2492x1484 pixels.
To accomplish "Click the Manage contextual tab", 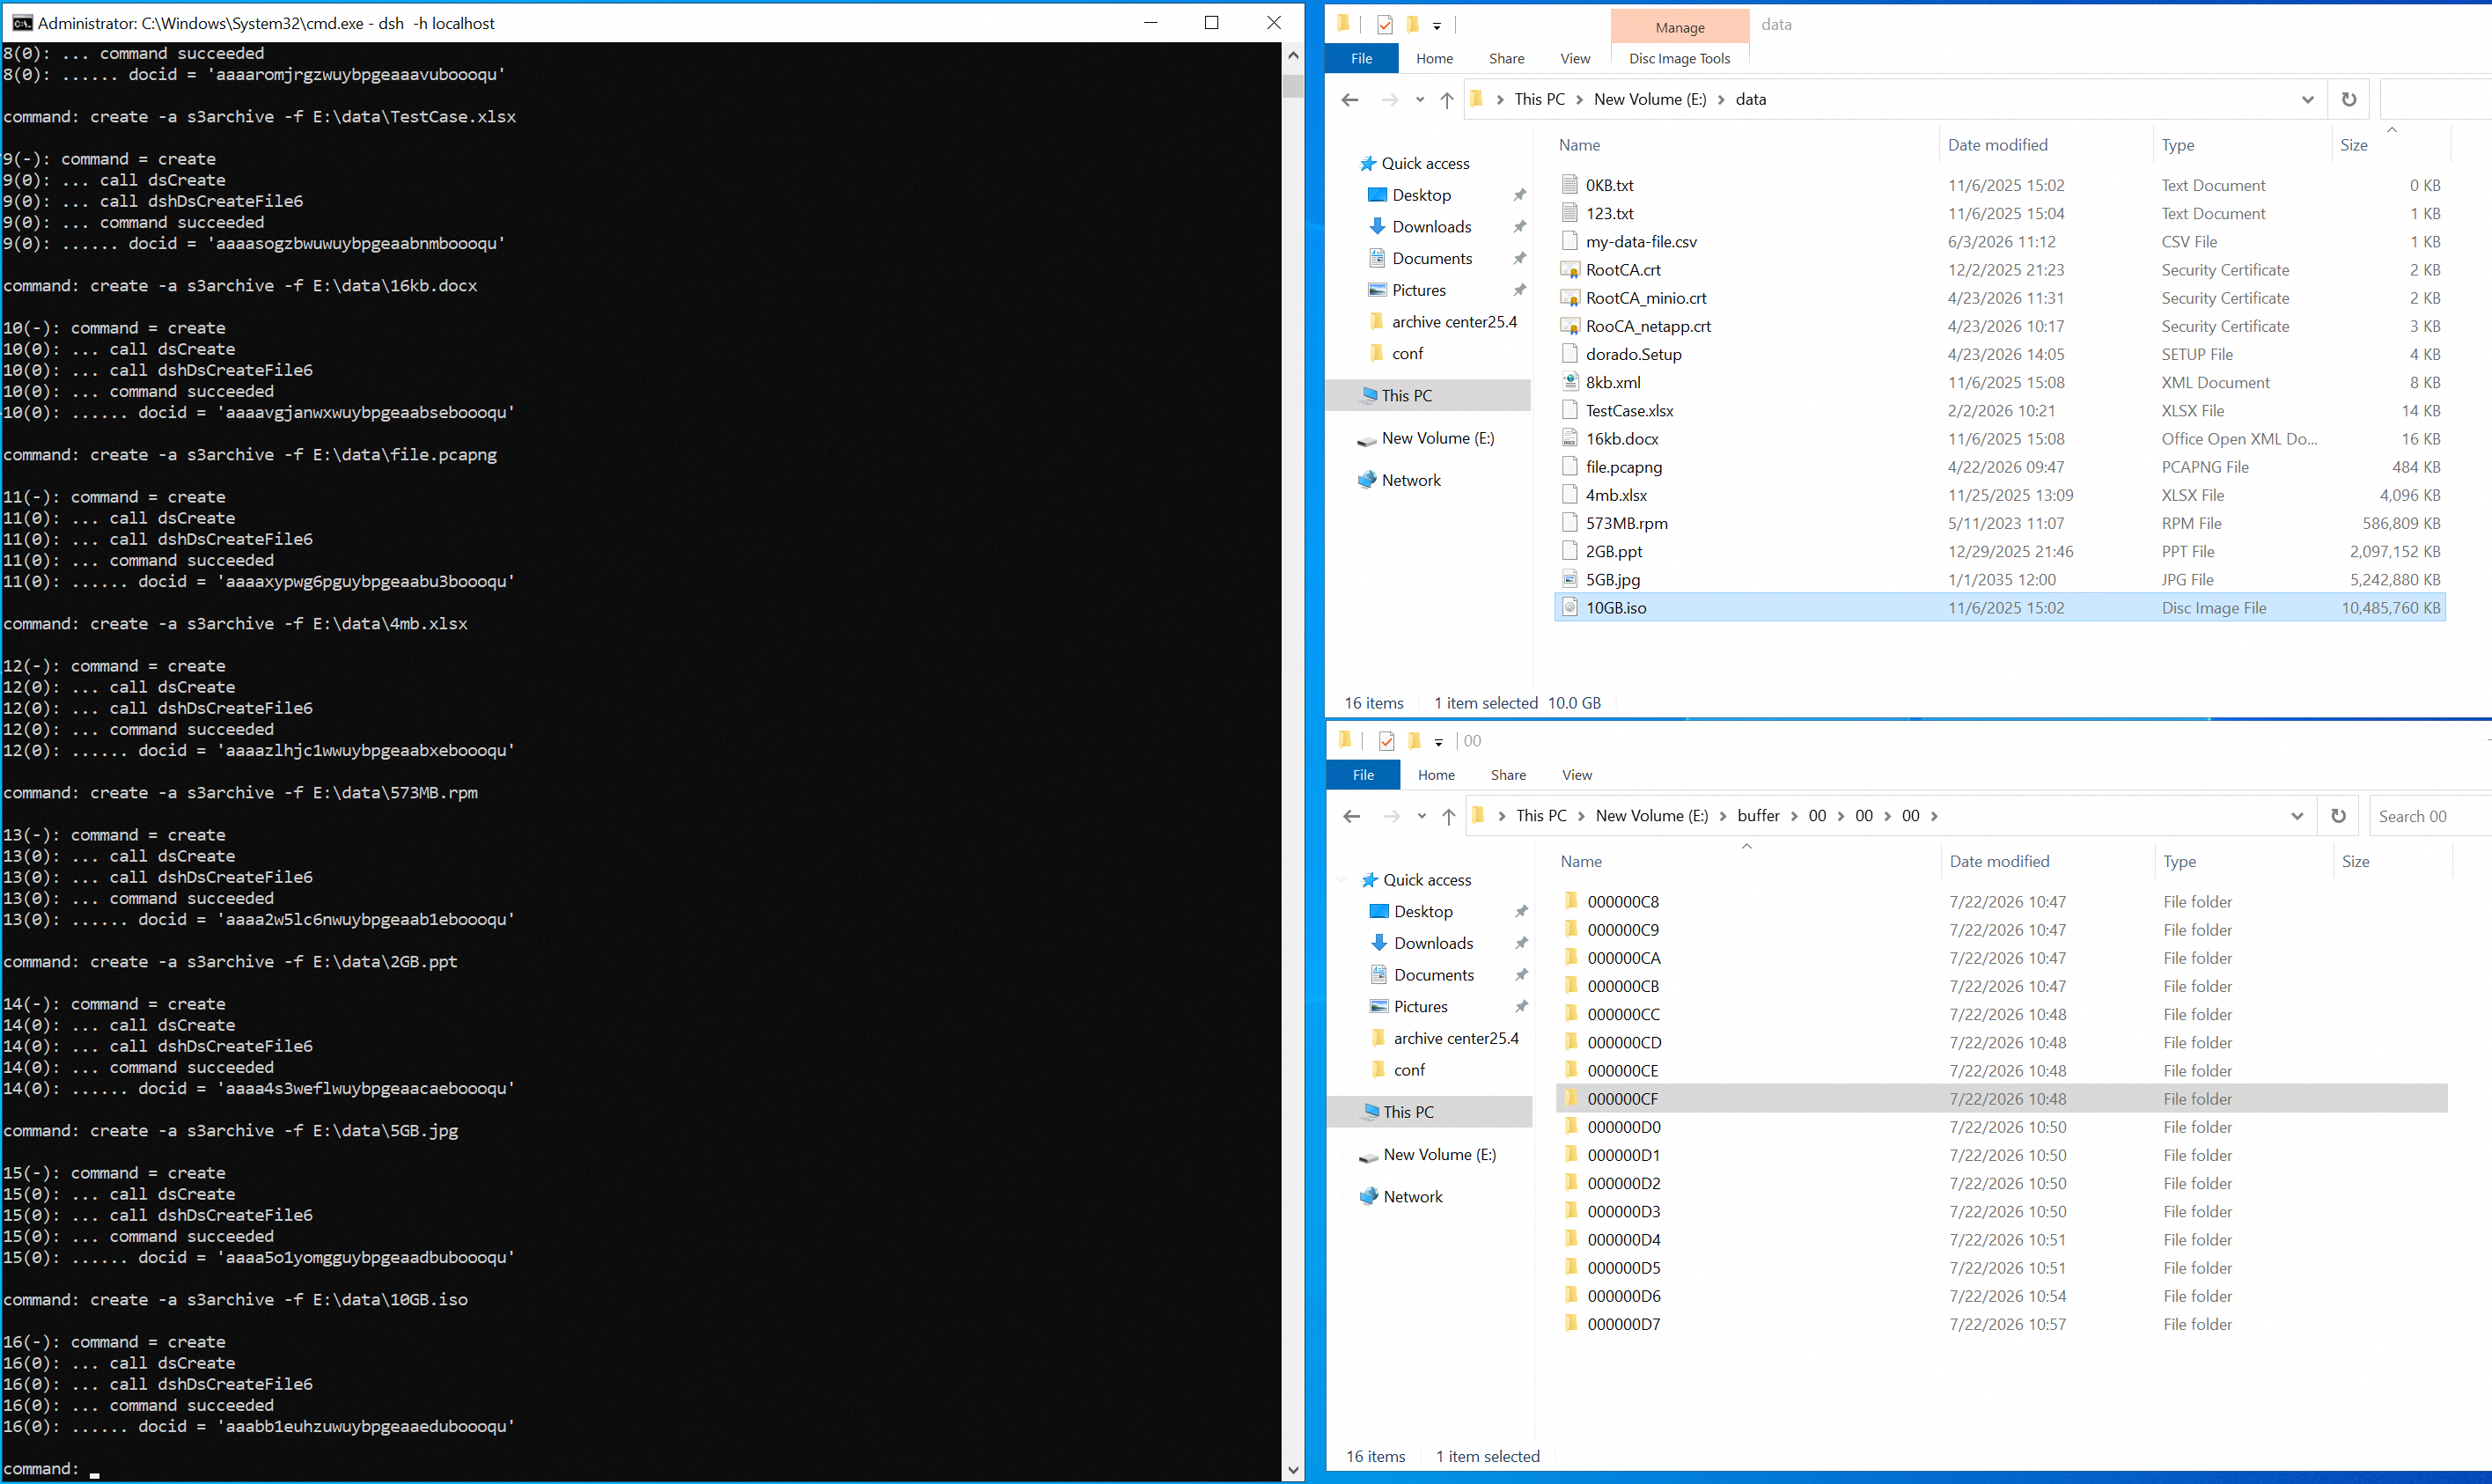I will click(1680, 27).
